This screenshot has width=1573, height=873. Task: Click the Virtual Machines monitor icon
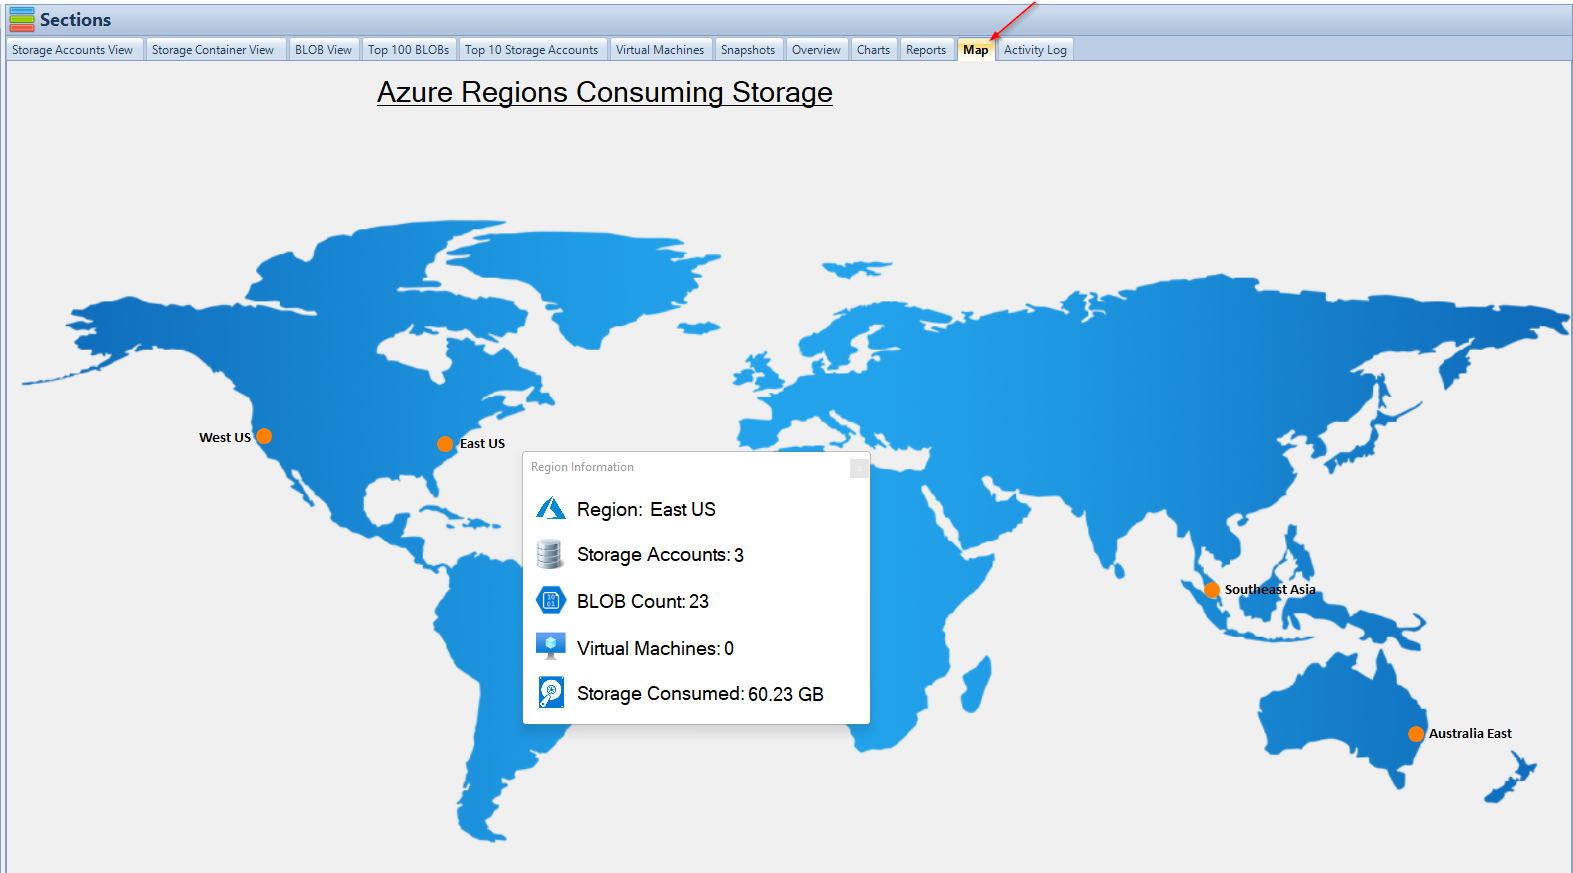tap(551, 646)
